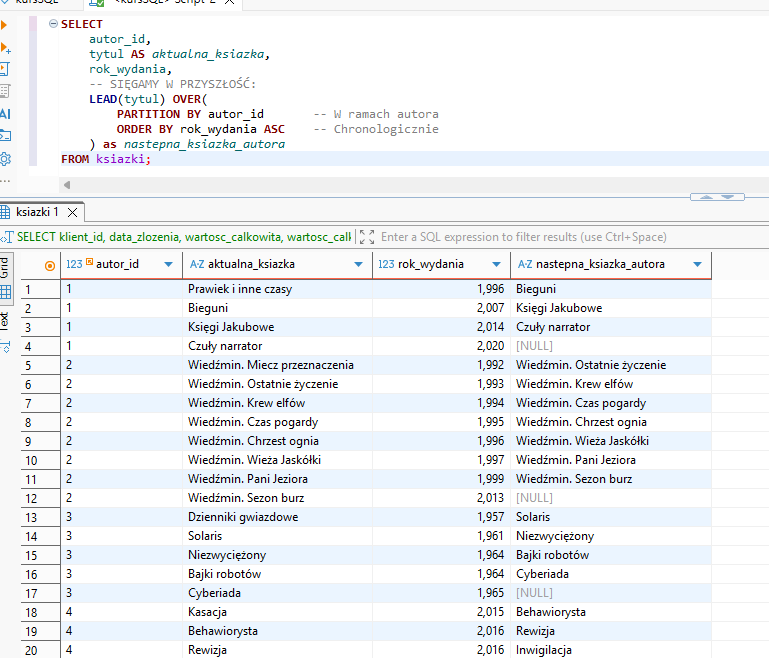This screenshot has height=658, width=769.
Task: Open the nastepna_ksiazka_autora column dropdown arrow
Action: pyautogui.click(x=698, y=265)
